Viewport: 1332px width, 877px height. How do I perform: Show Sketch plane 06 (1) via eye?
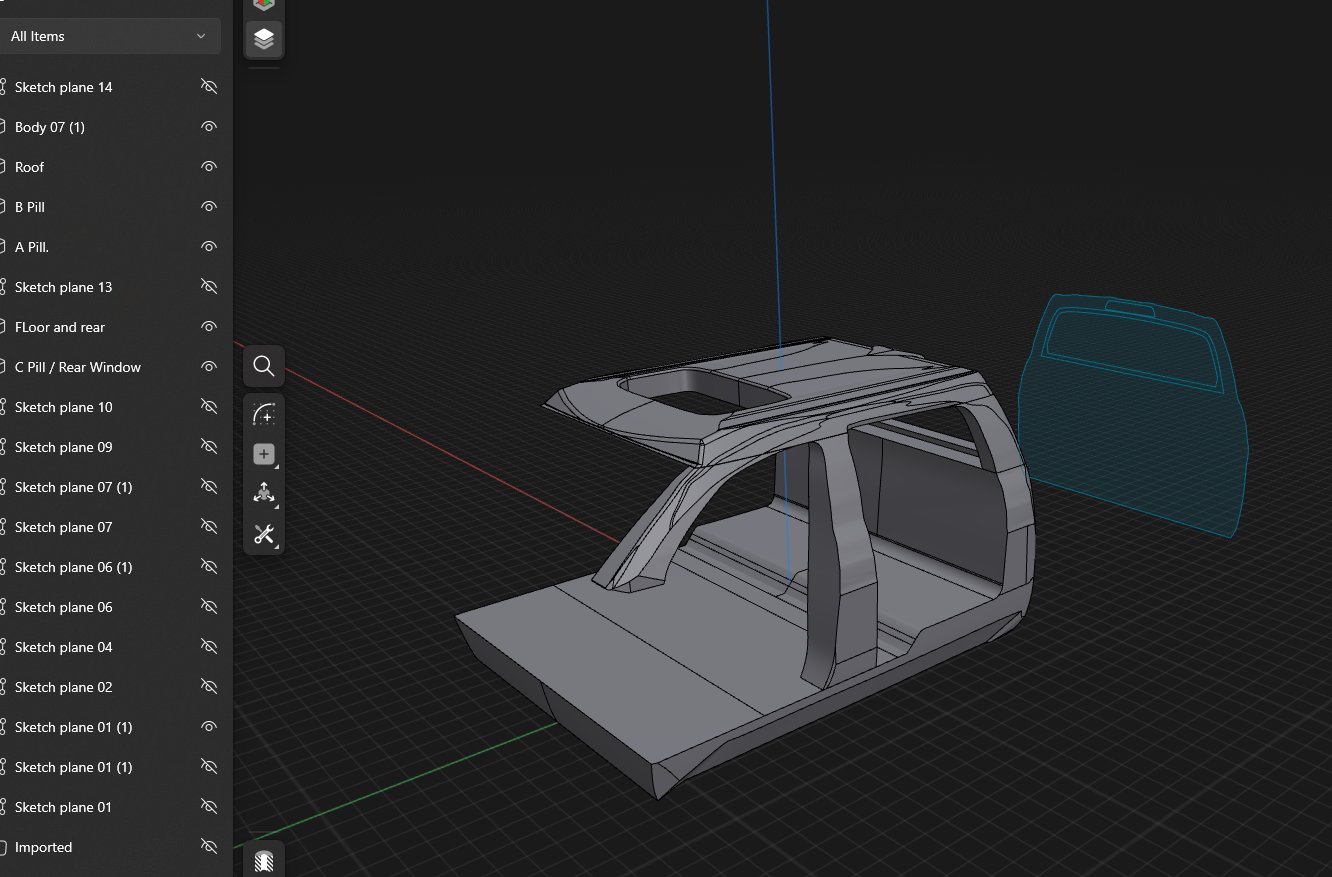point(209,567)
